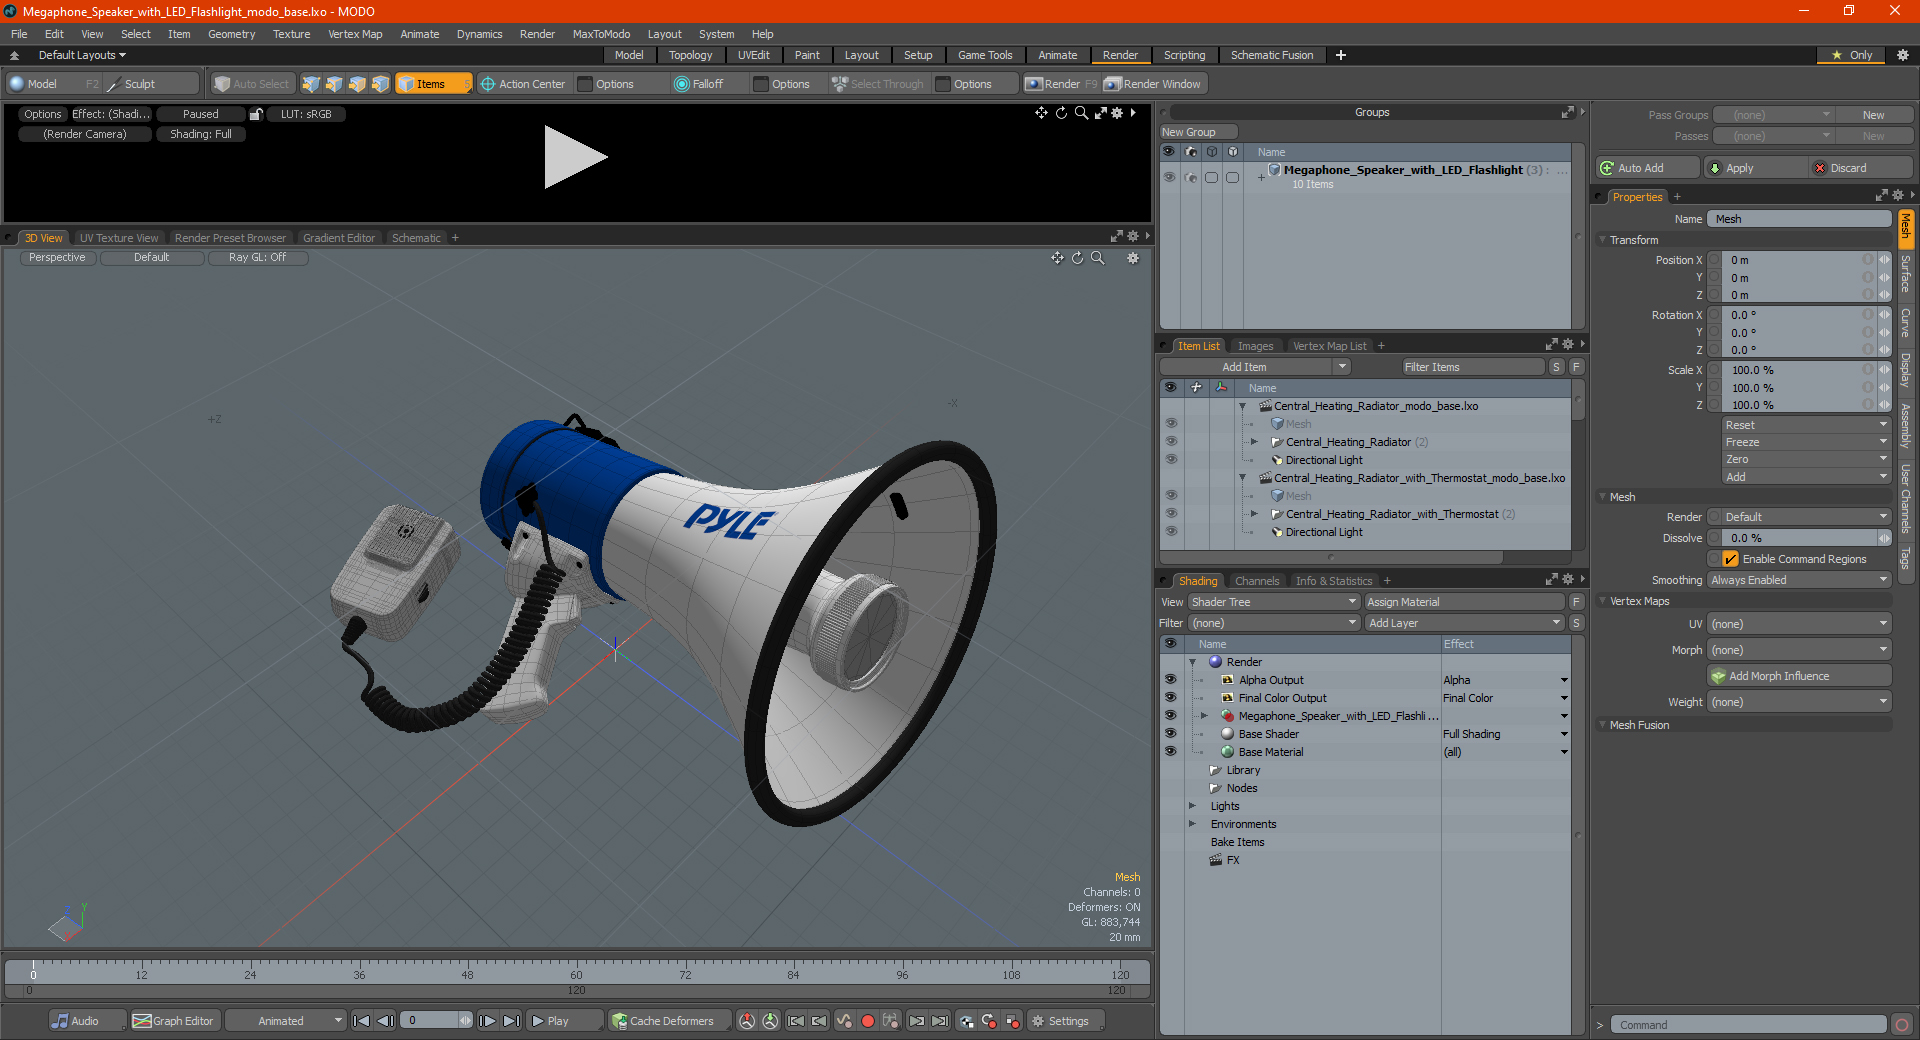Jump to first frame
Viewport: 1920px width, 1040px height.
[x=362, y=1021]
